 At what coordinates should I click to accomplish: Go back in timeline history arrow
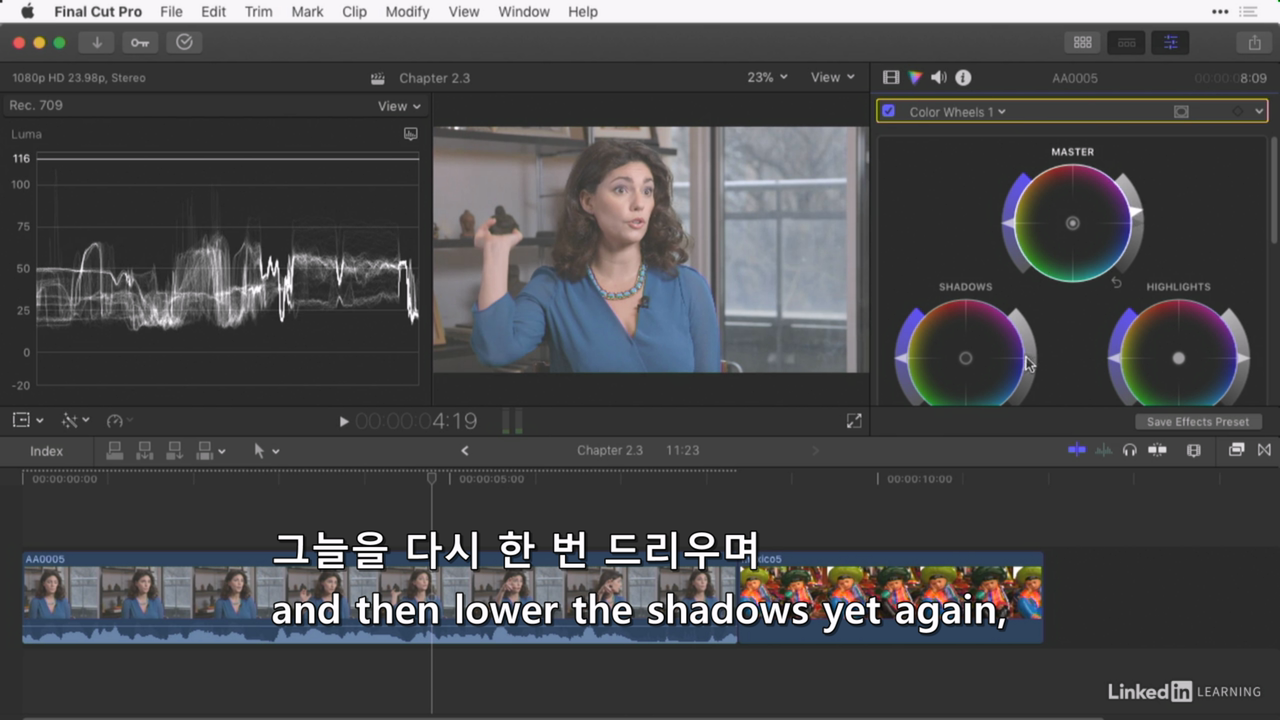(465, 451)
